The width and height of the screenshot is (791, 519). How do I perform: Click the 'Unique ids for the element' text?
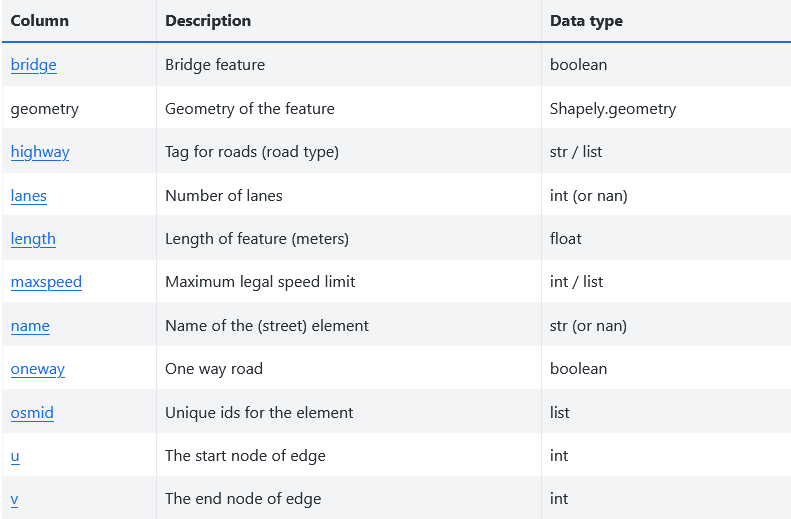(x=259, y=412)
